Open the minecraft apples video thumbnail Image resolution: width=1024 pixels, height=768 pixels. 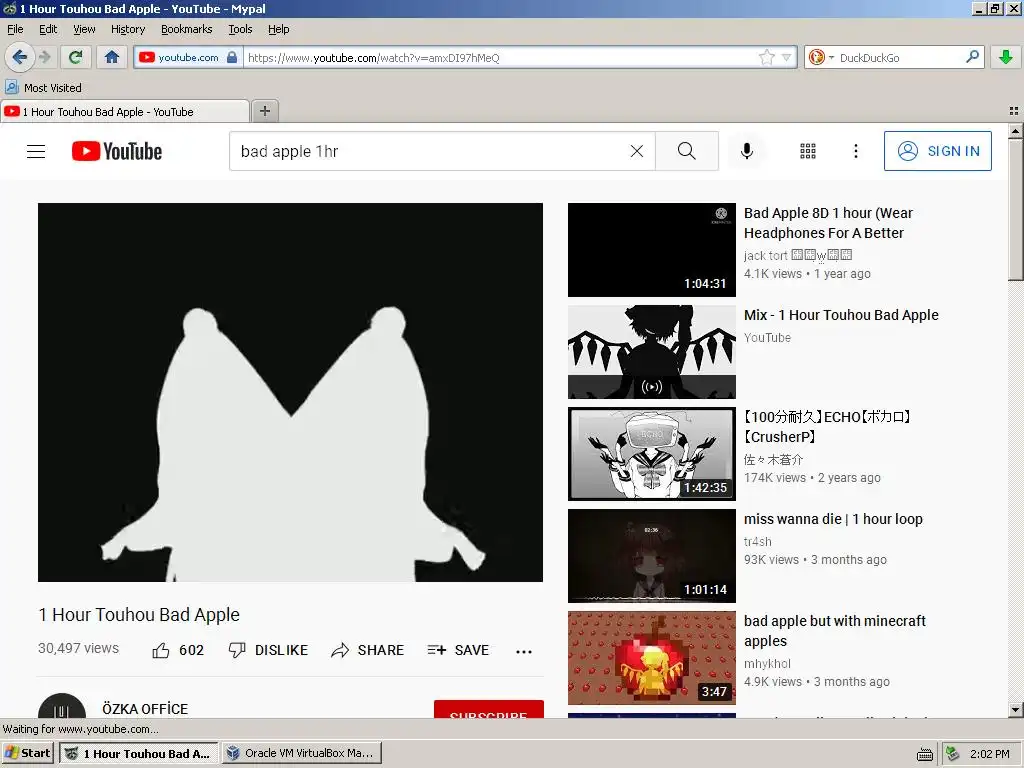(652, 658)
